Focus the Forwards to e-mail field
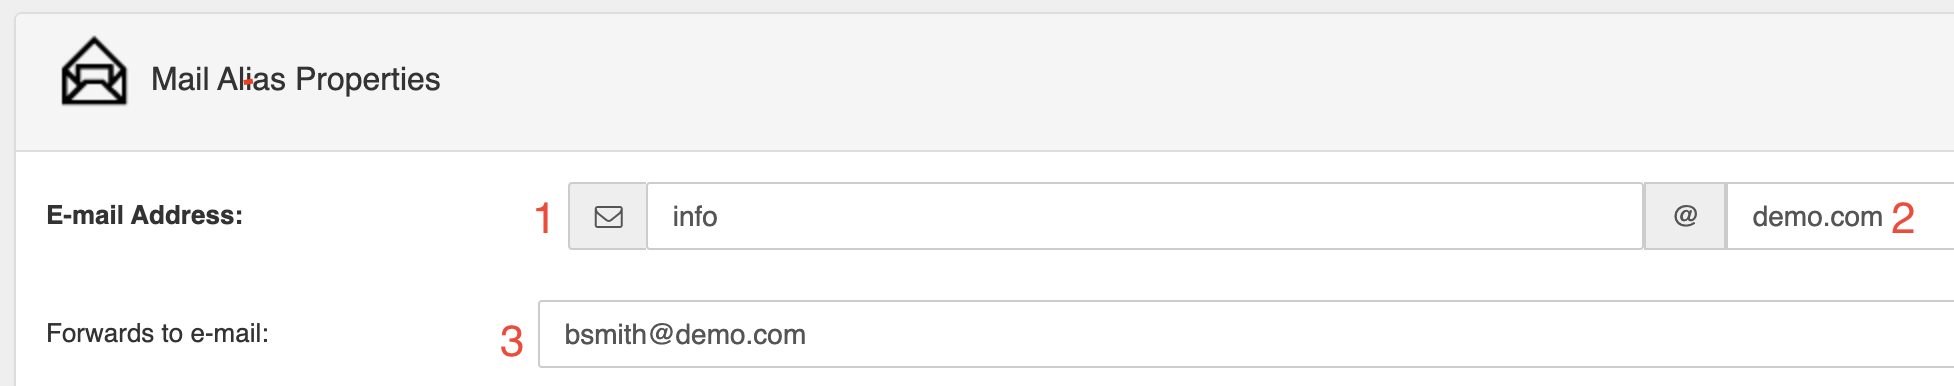The image size is (1954, 386). click(x=1246, y=334)
